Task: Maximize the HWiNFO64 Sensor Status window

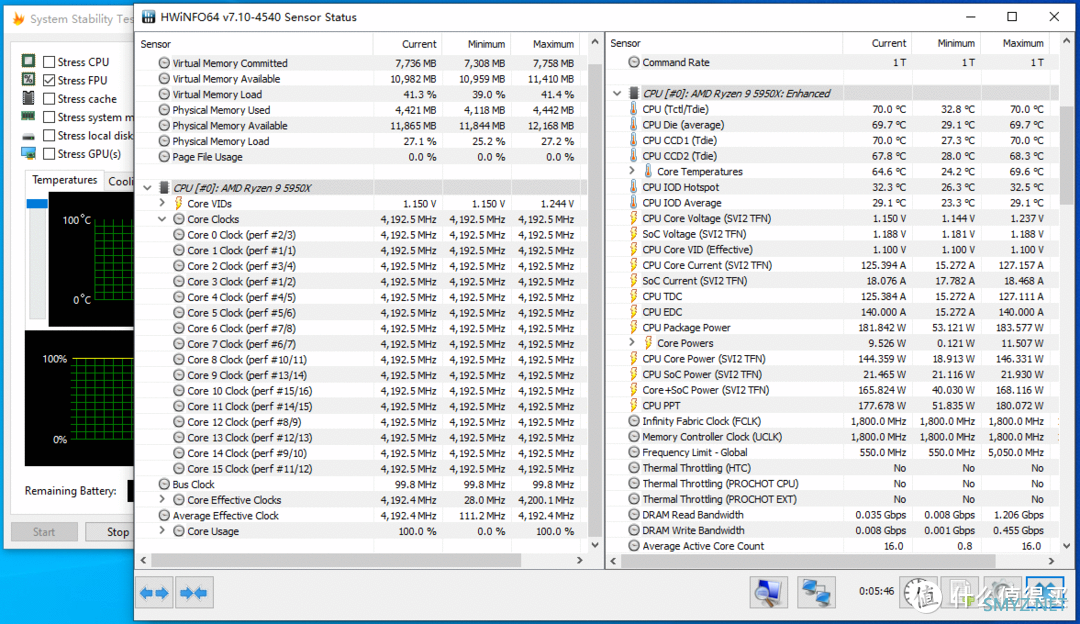Action: click(1012, 17)
